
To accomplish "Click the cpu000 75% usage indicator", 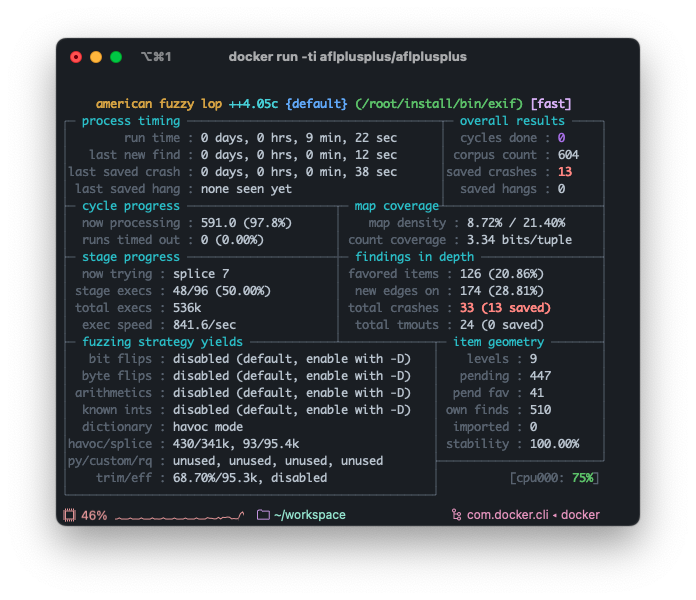I will click(x=554, y=478).
